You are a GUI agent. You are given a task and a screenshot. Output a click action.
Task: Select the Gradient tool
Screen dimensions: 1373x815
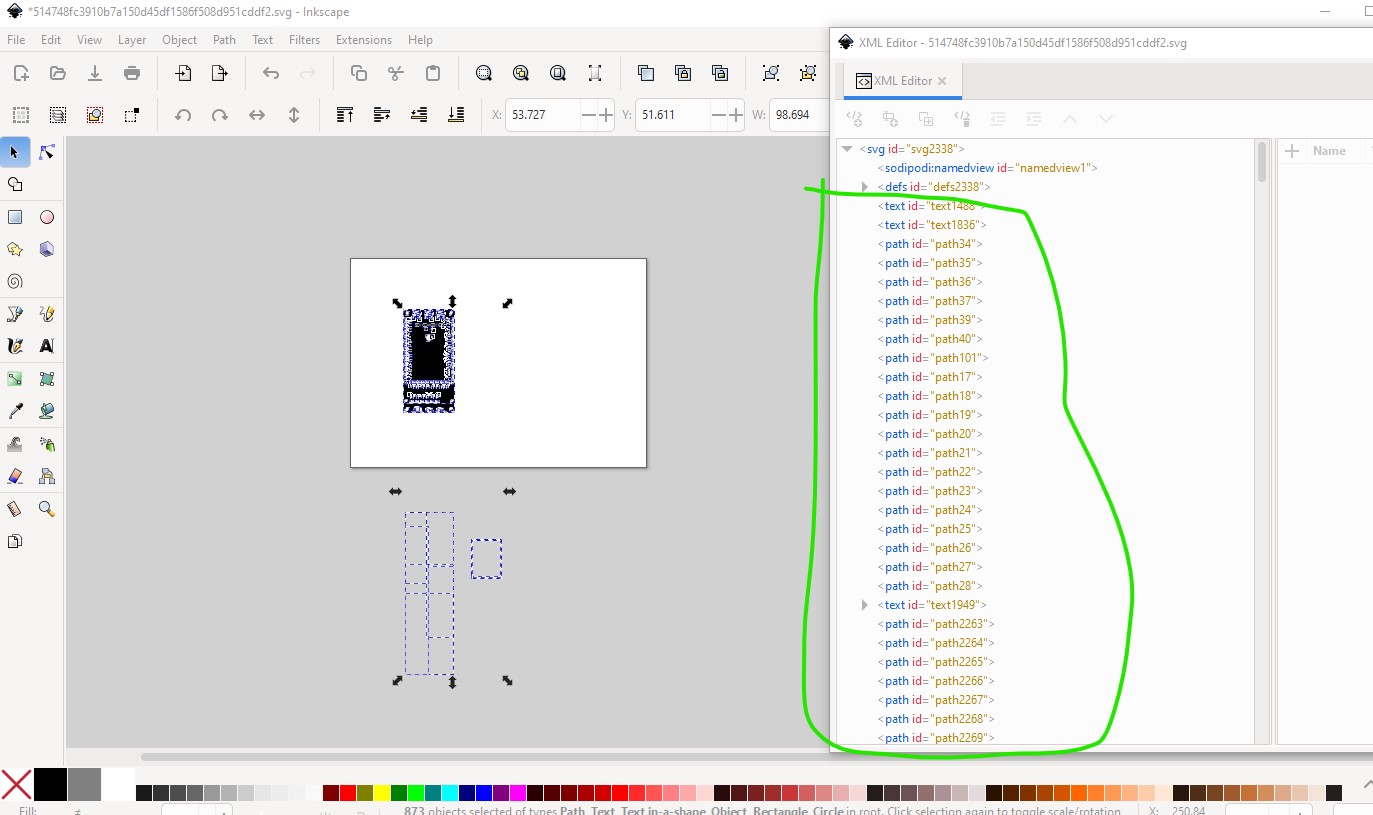click(x=15, y=379)
